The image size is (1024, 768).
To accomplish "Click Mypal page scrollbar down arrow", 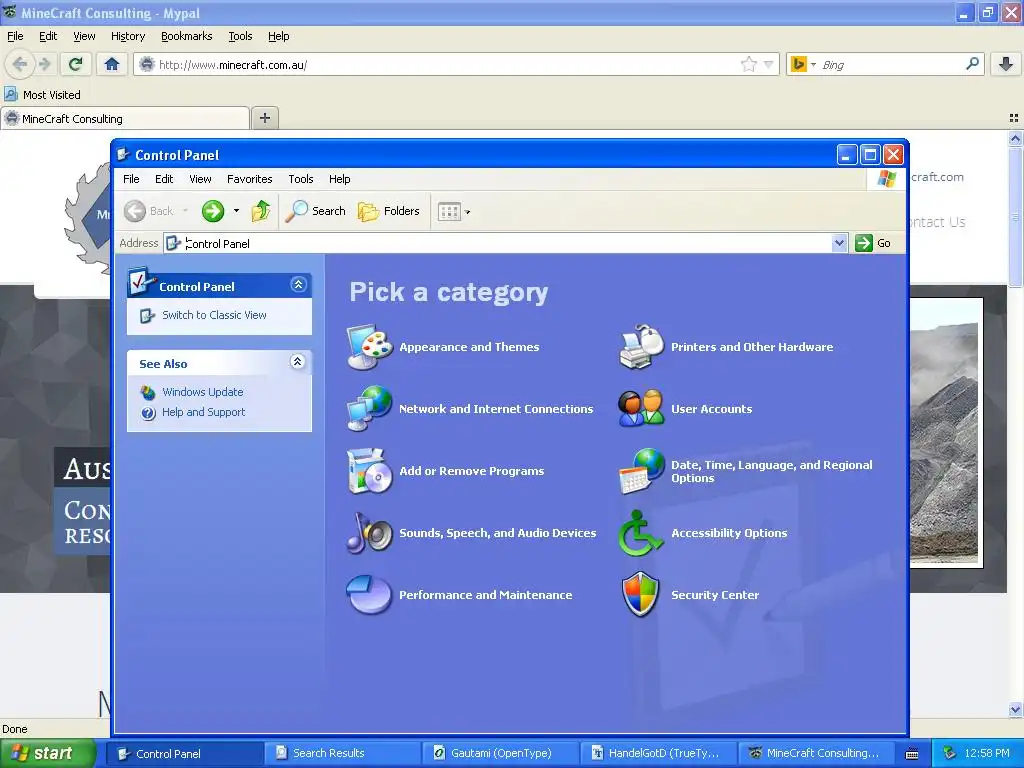I will (1015, 709).
